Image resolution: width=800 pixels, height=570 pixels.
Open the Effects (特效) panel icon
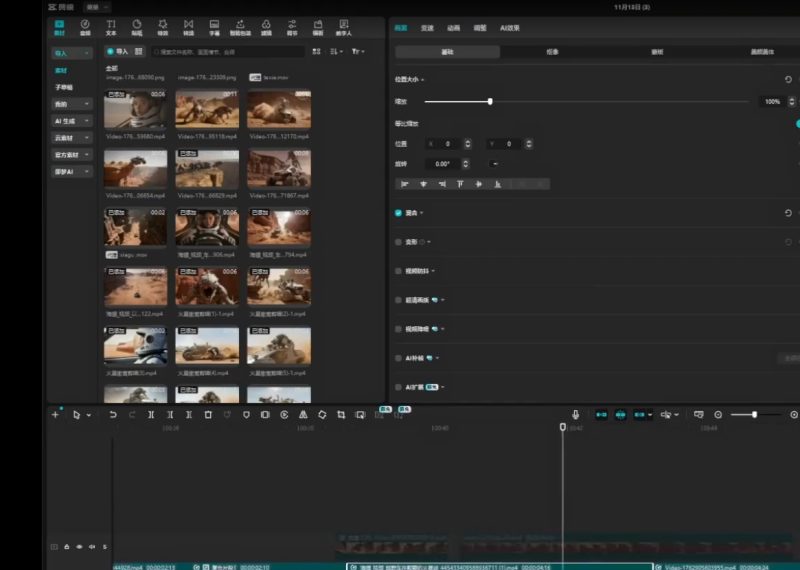click(x=163, y=28)
